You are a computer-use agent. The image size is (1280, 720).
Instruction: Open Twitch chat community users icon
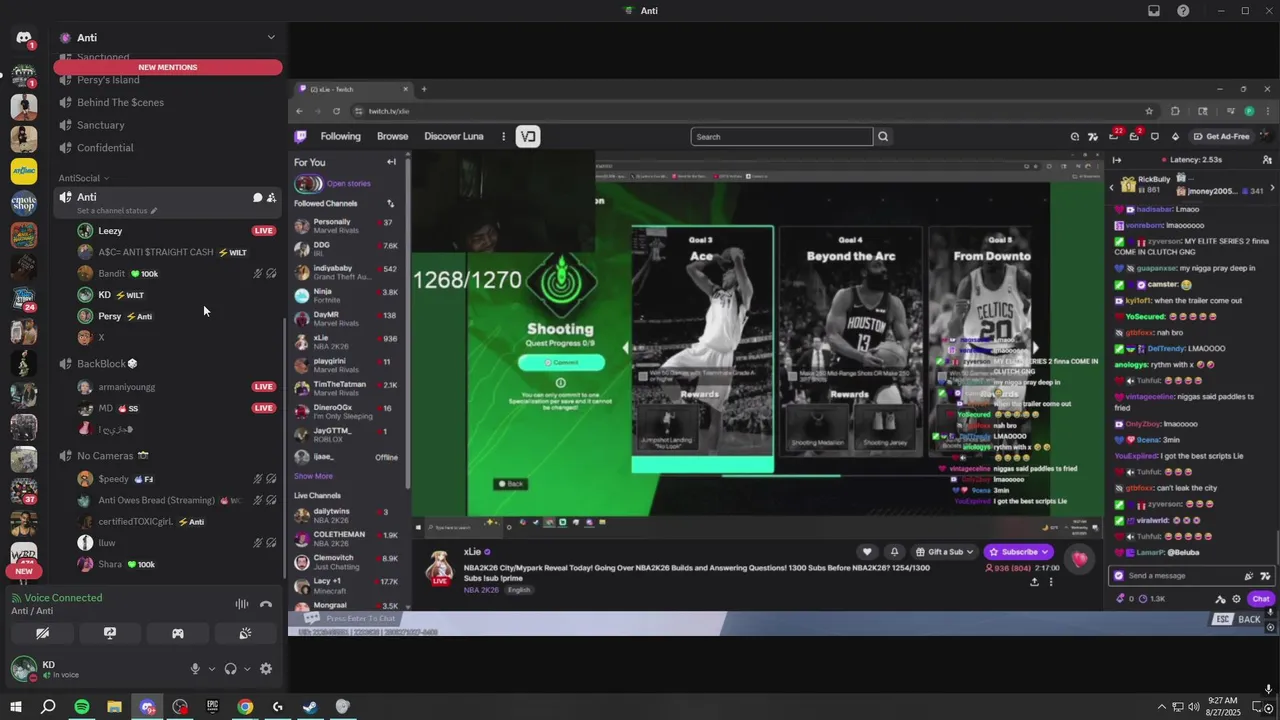pos(1267,160)
